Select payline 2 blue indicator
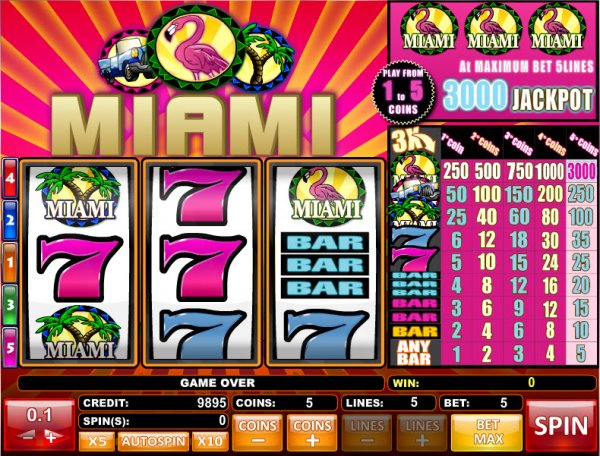The image size is (600, 456). click(x=10, y=220)
